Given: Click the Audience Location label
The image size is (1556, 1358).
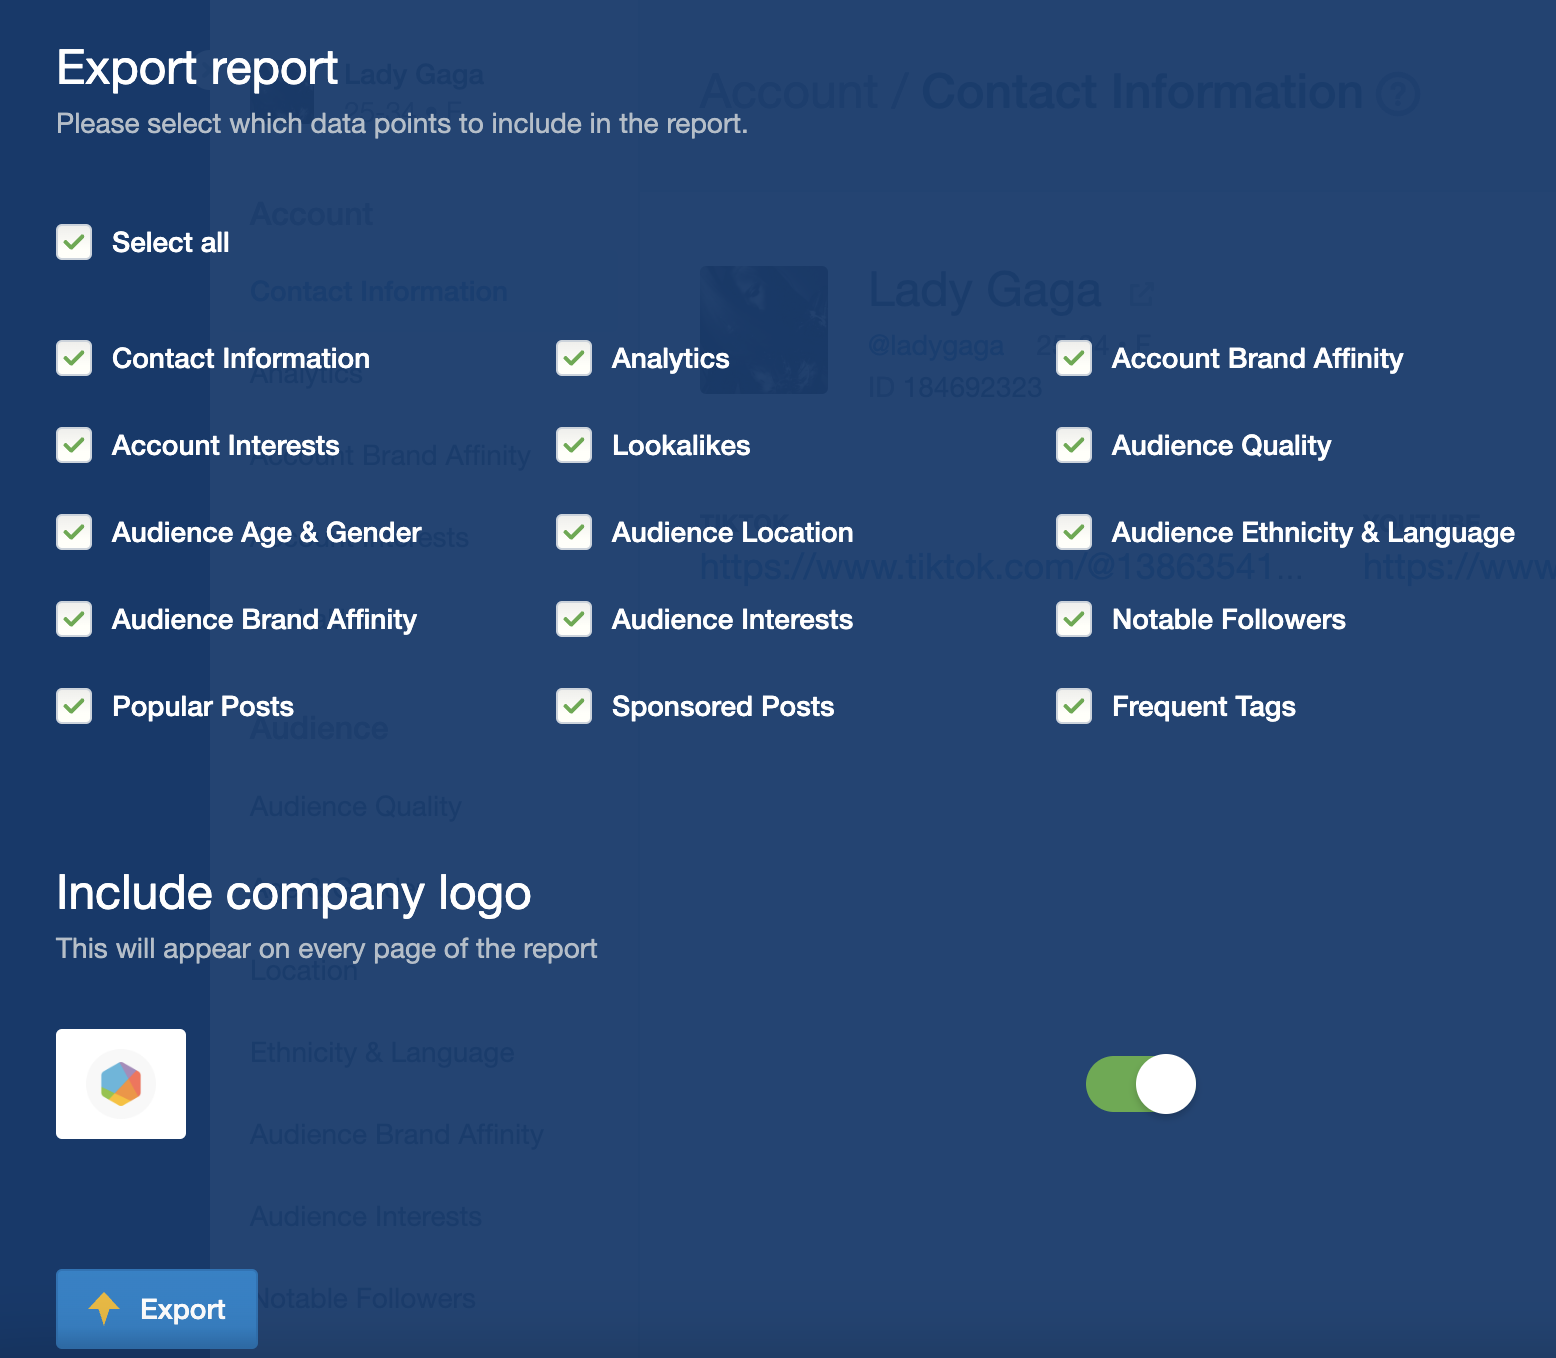Looking at the screenshot, I should pos(733,532).
